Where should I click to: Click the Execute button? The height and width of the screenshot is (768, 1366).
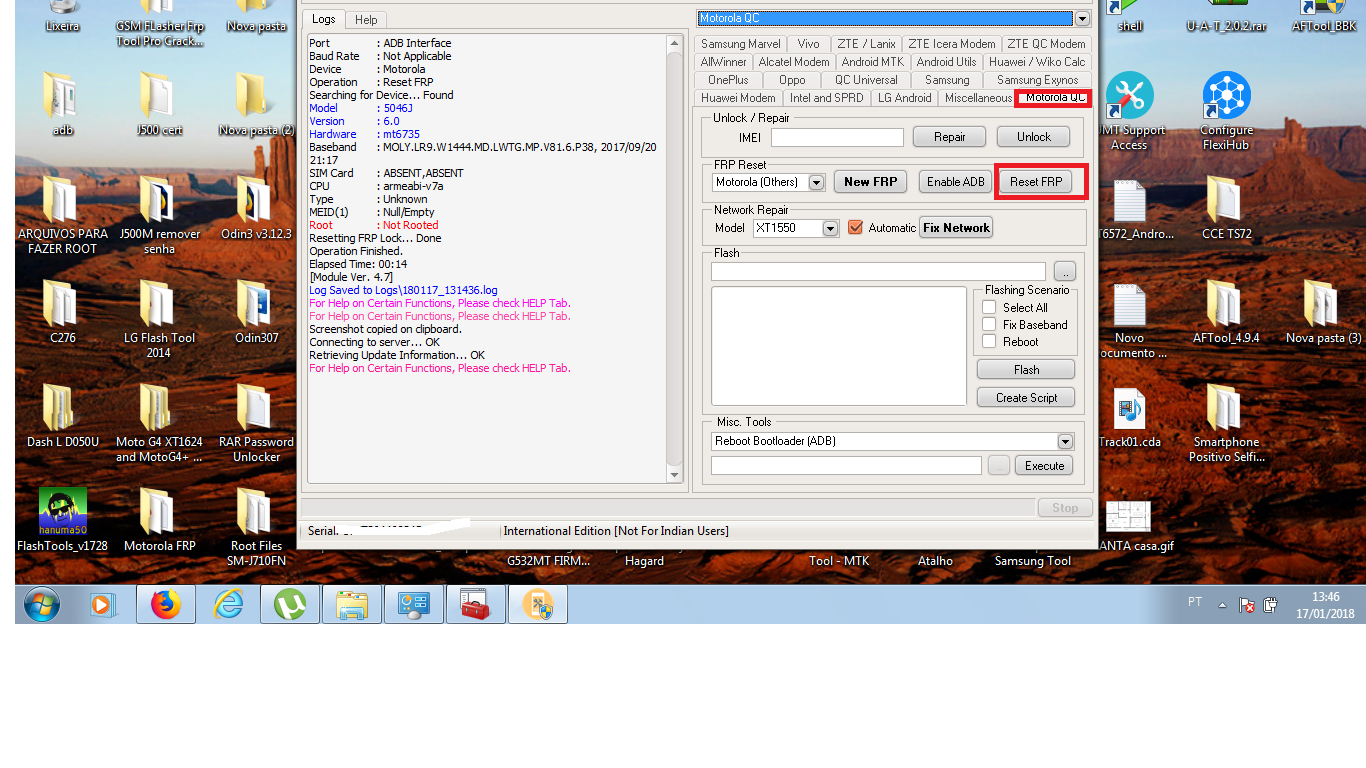1044,466
